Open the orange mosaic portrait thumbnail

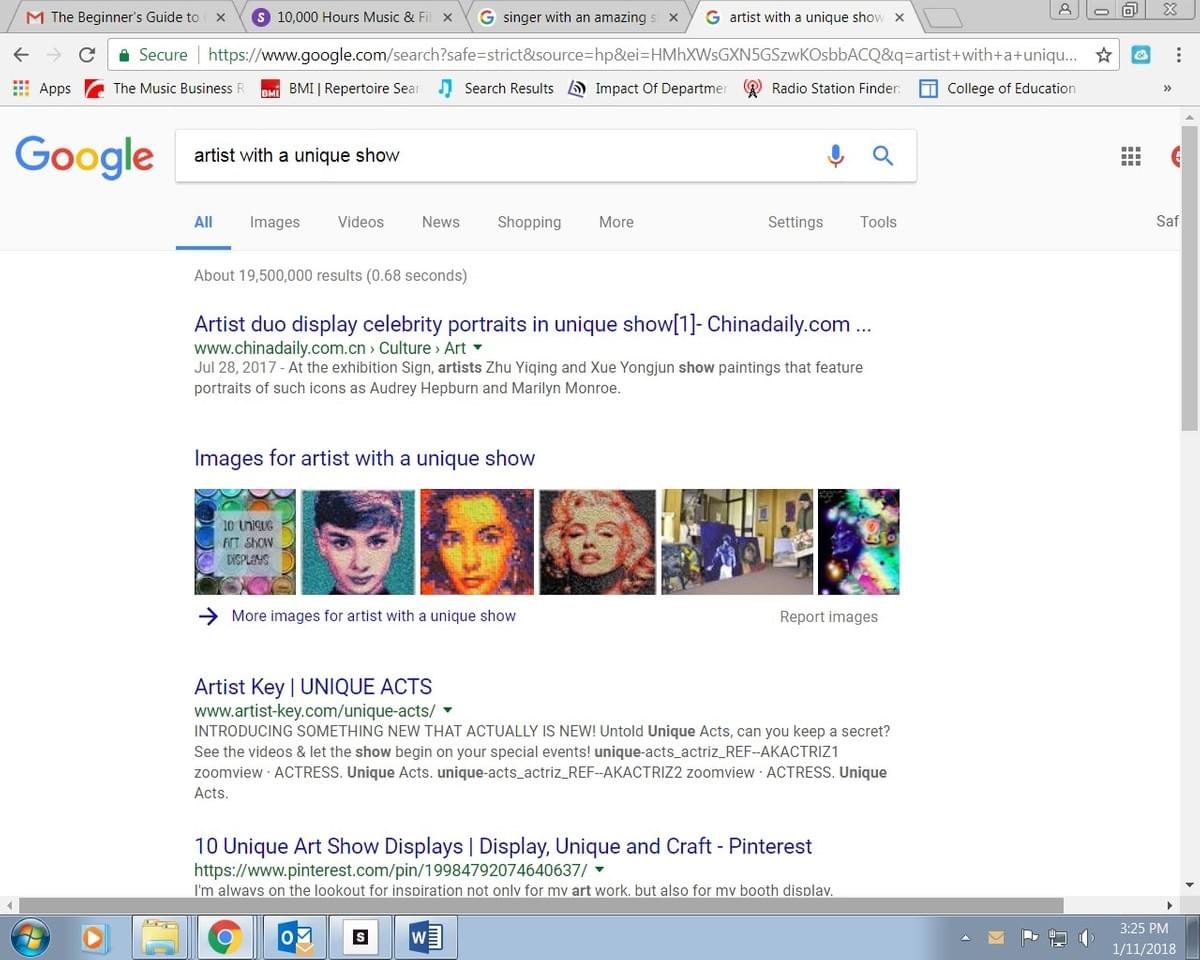click(477, 542)
